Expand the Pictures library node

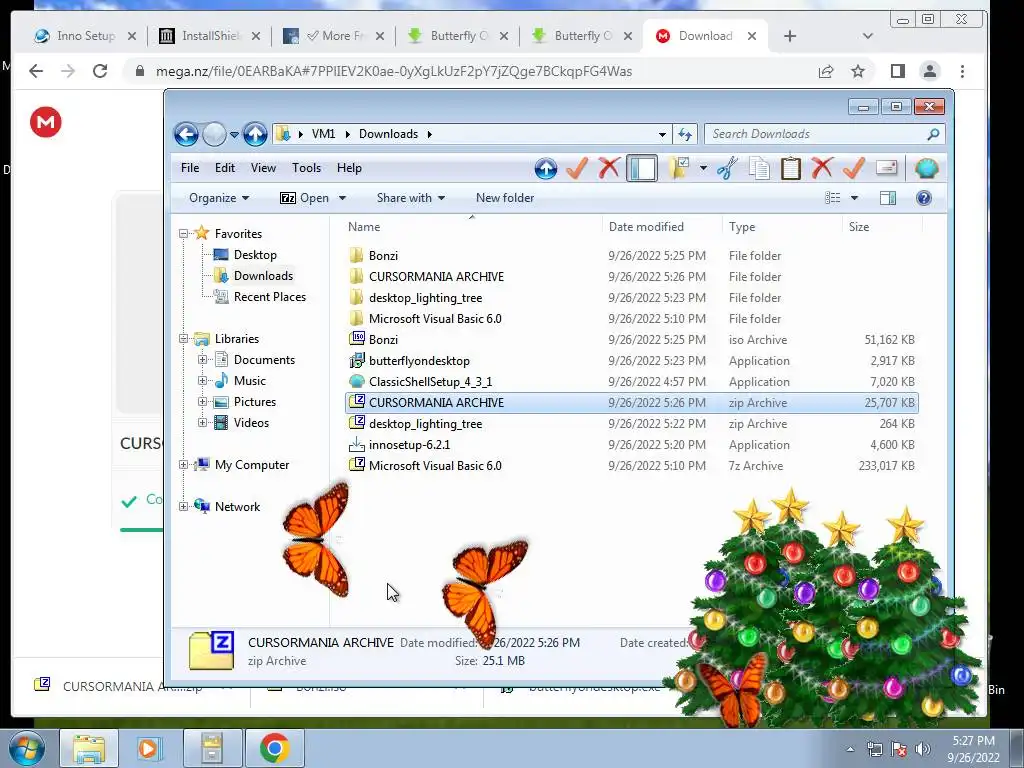(x=202, y=402)
